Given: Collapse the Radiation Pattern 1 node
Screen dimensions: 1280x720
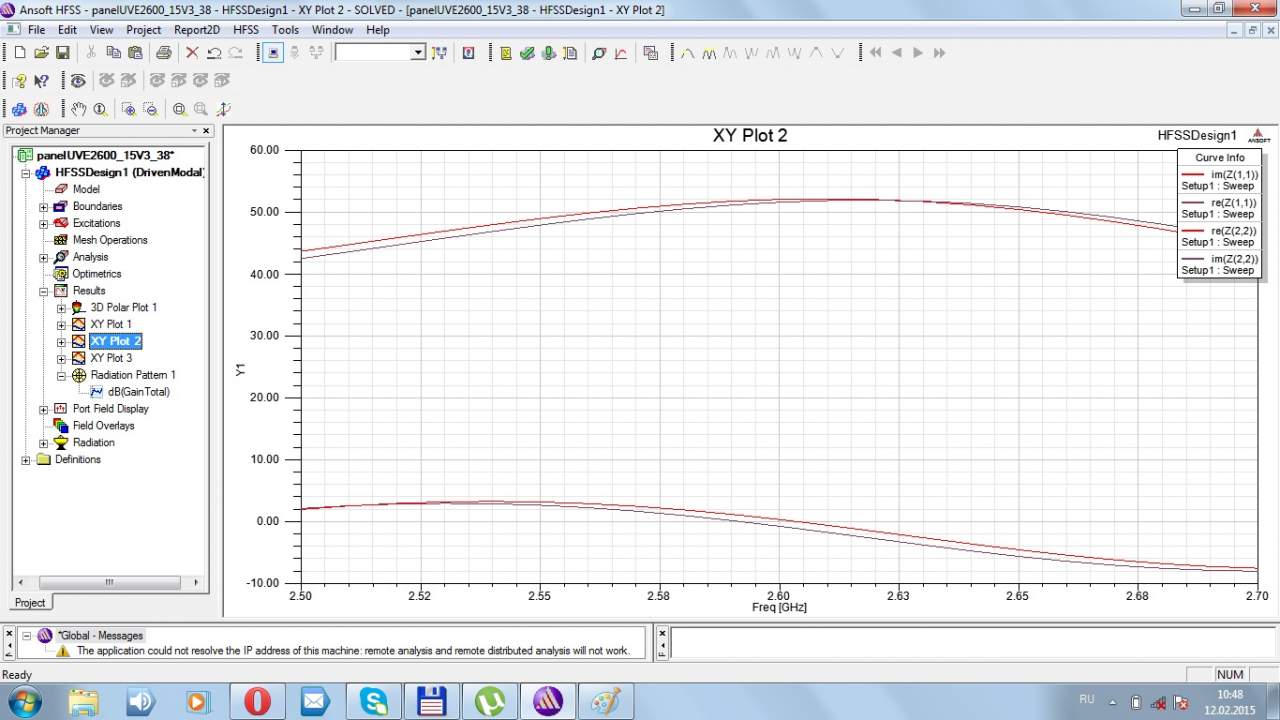Looking at the screenshot, I should (x=61, y=376).
